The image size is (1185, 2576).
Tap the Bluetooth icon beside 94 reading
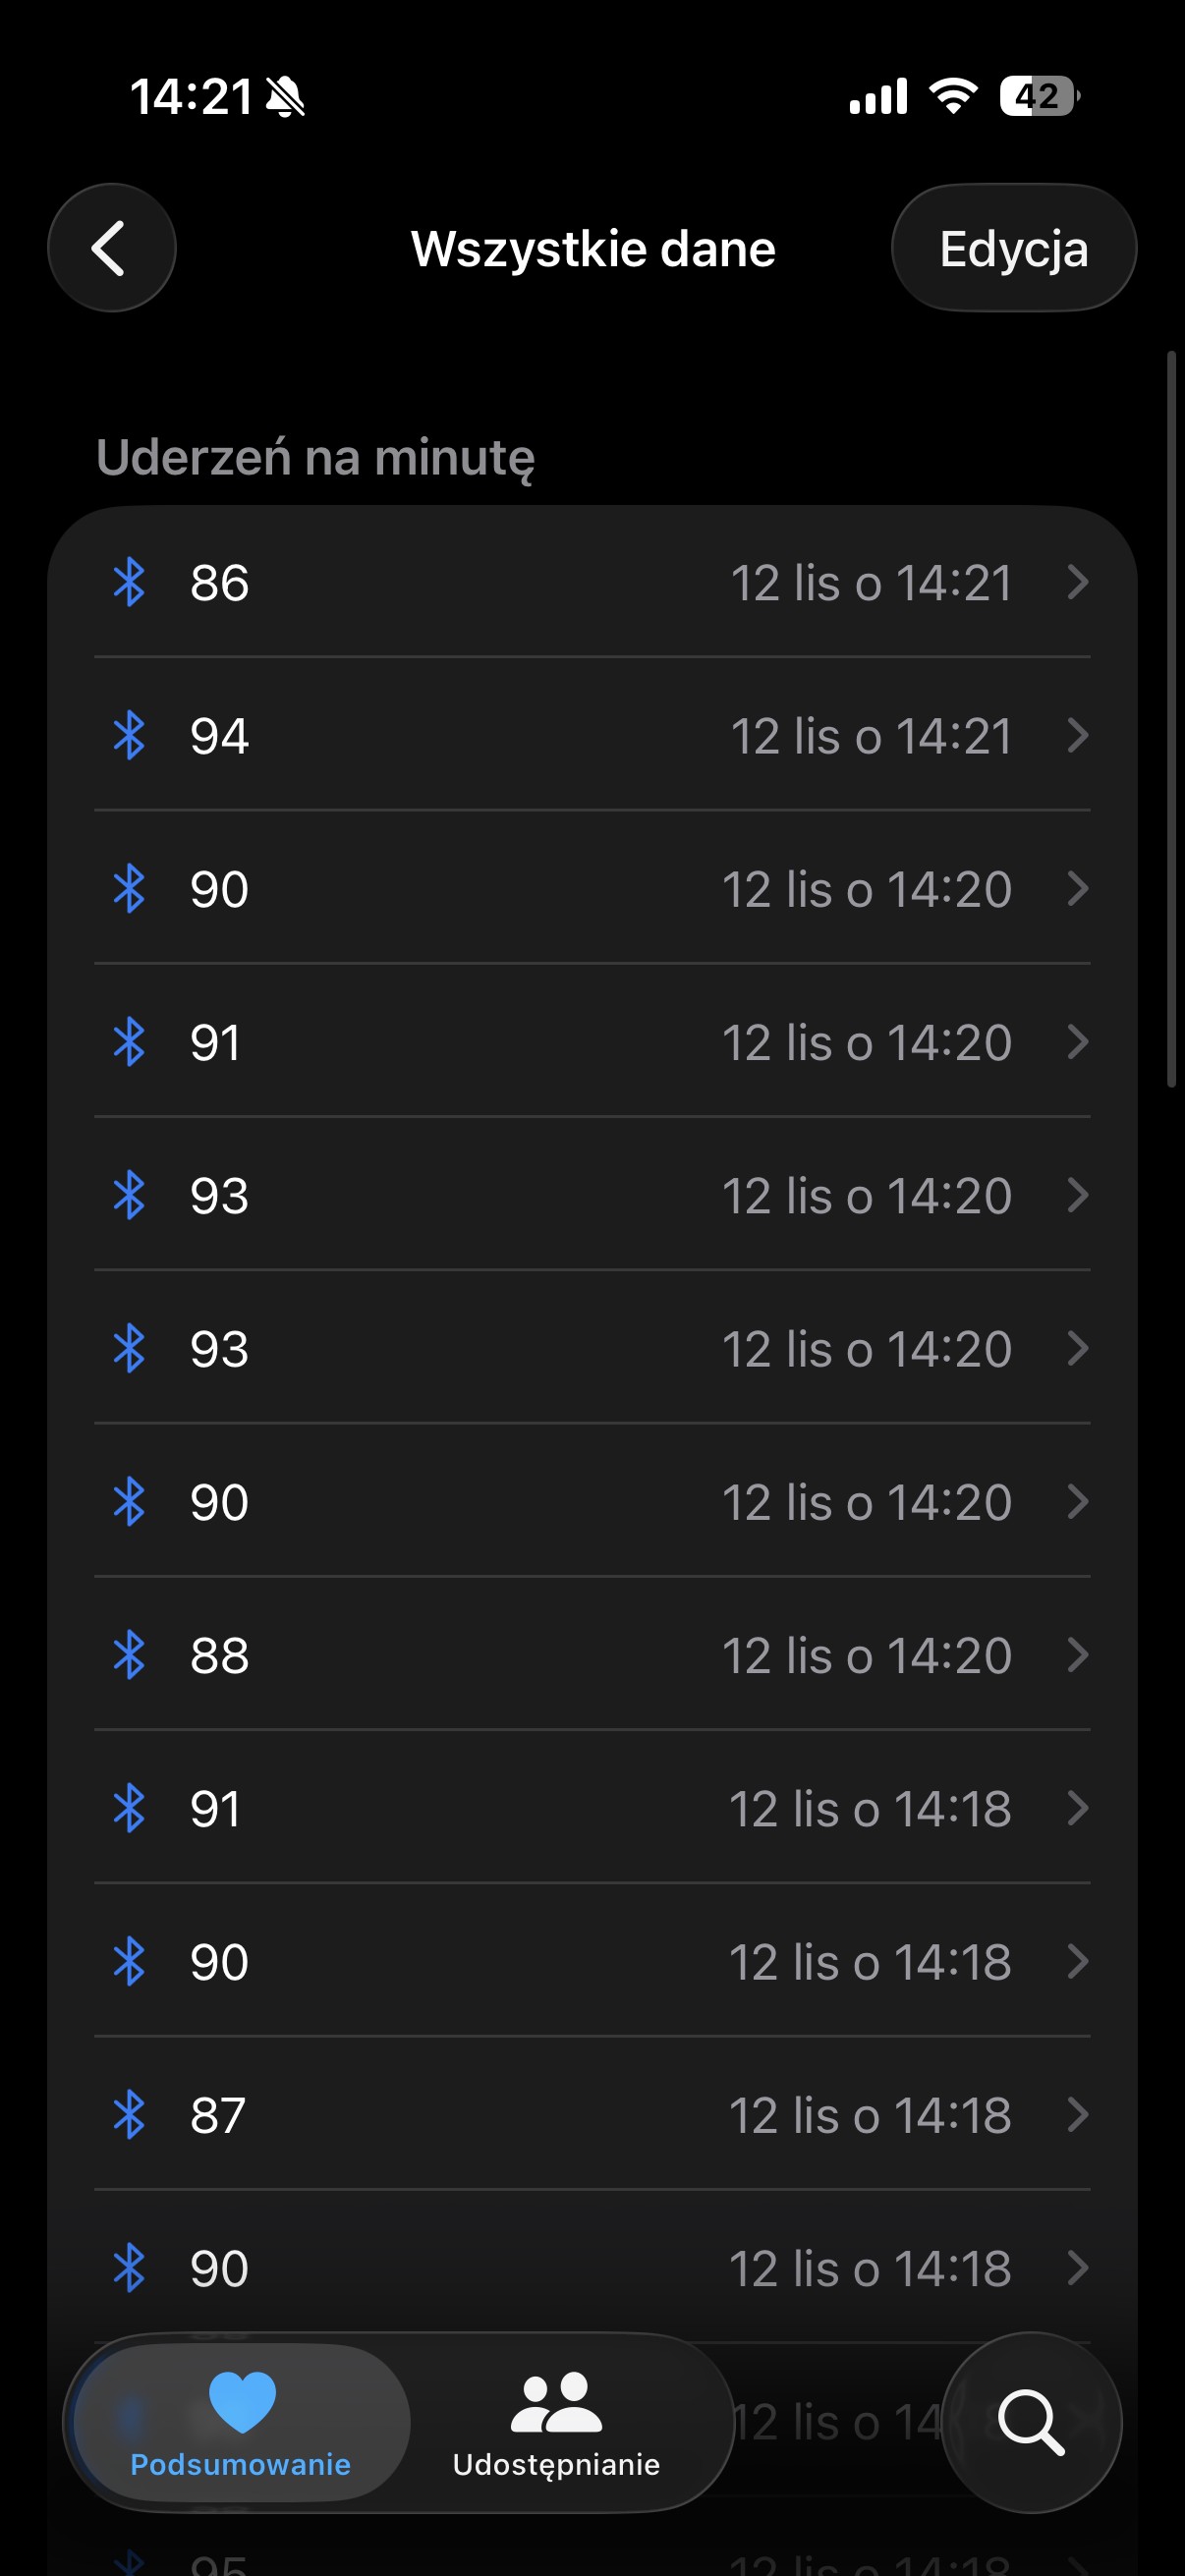(x=129, y=736)
